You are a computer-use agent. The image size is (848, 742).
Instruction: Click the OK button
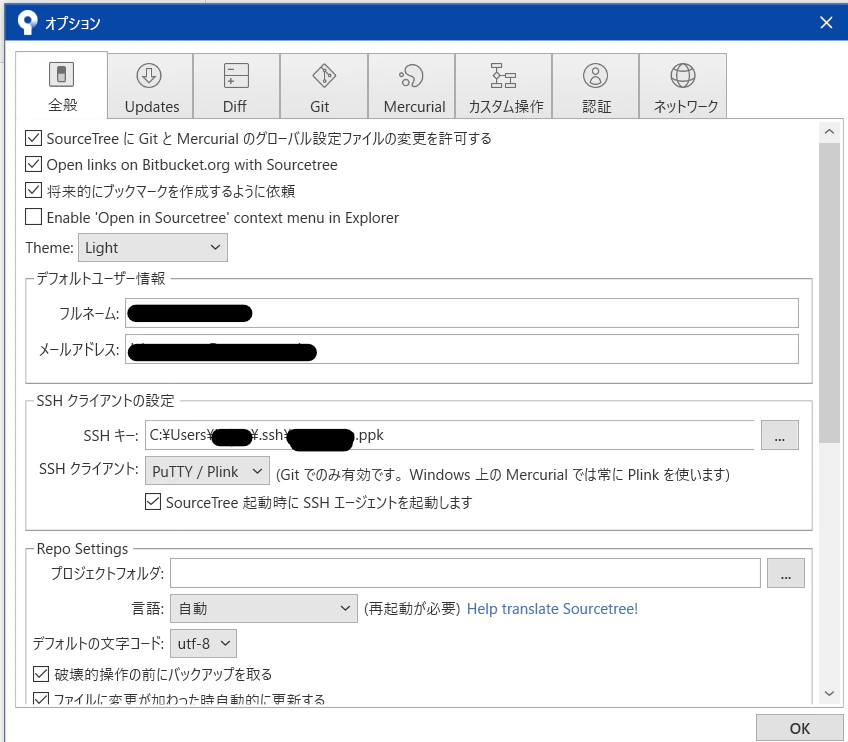pyautogui.click(x=799, y=728)
